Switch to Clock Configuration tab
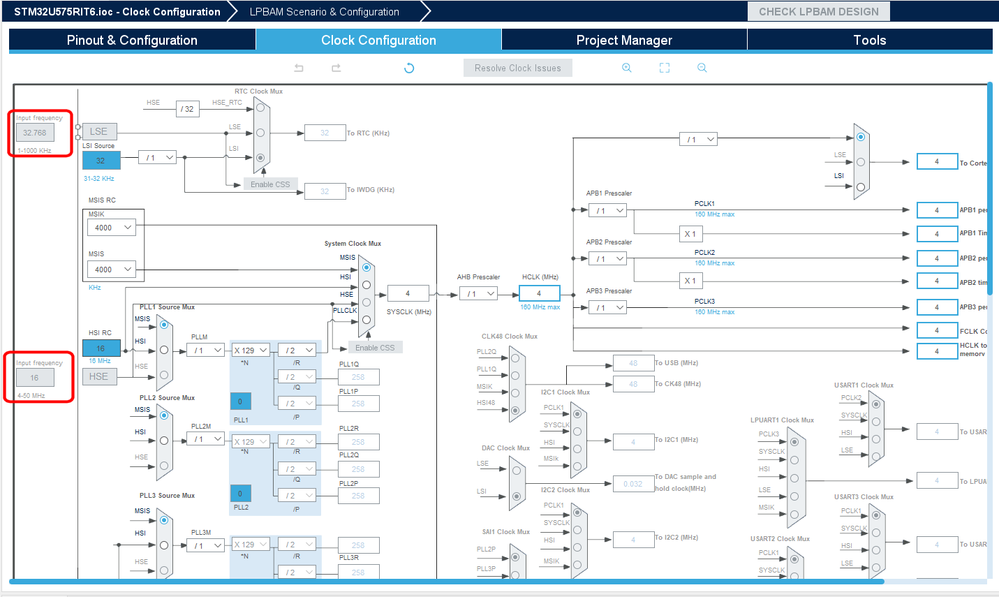The image size is (999, 597). (x=378, y=40)
